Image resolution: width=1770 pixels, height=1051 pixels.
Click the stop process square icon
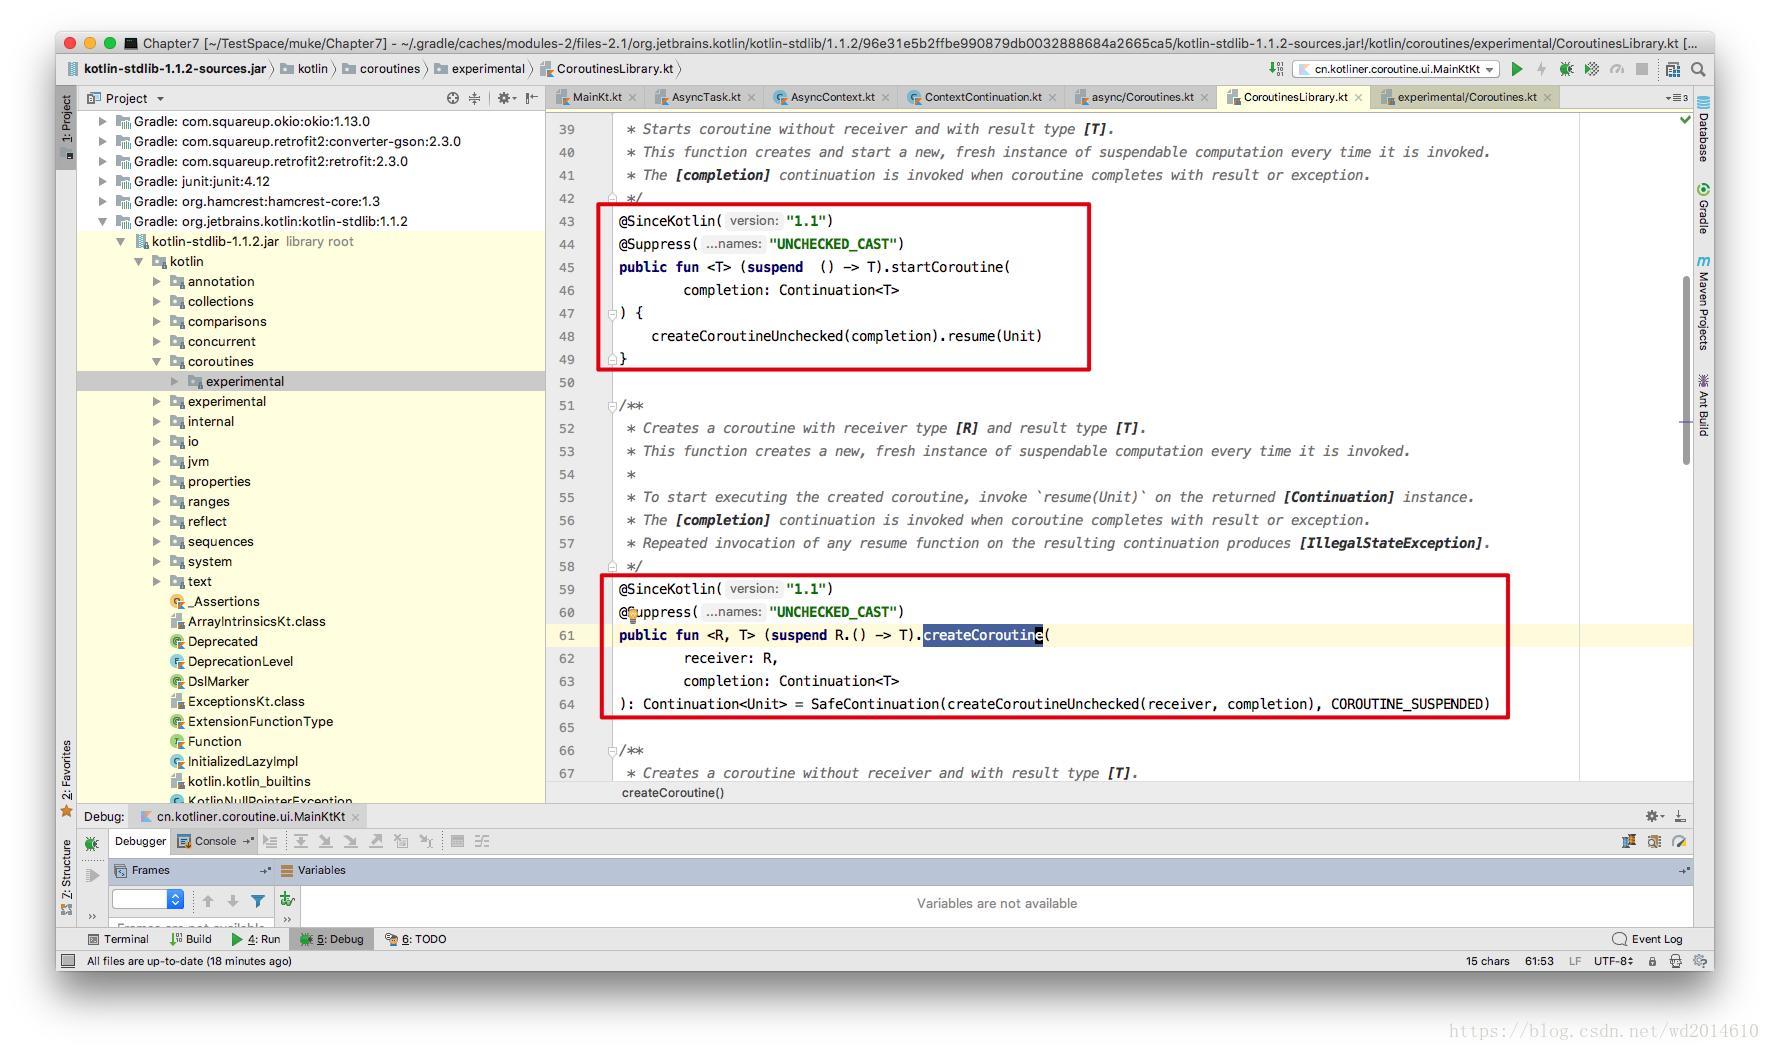(x=1641, y=69)
